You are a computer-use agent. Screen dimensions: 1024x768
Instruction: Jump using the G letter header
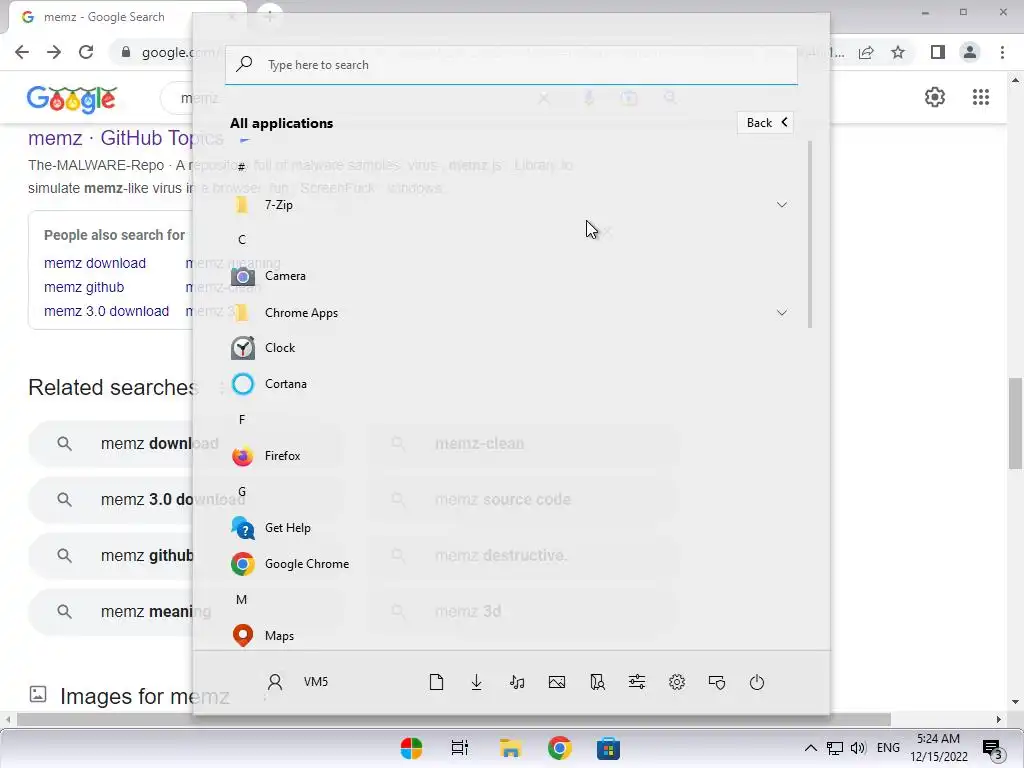coord(242,491)
